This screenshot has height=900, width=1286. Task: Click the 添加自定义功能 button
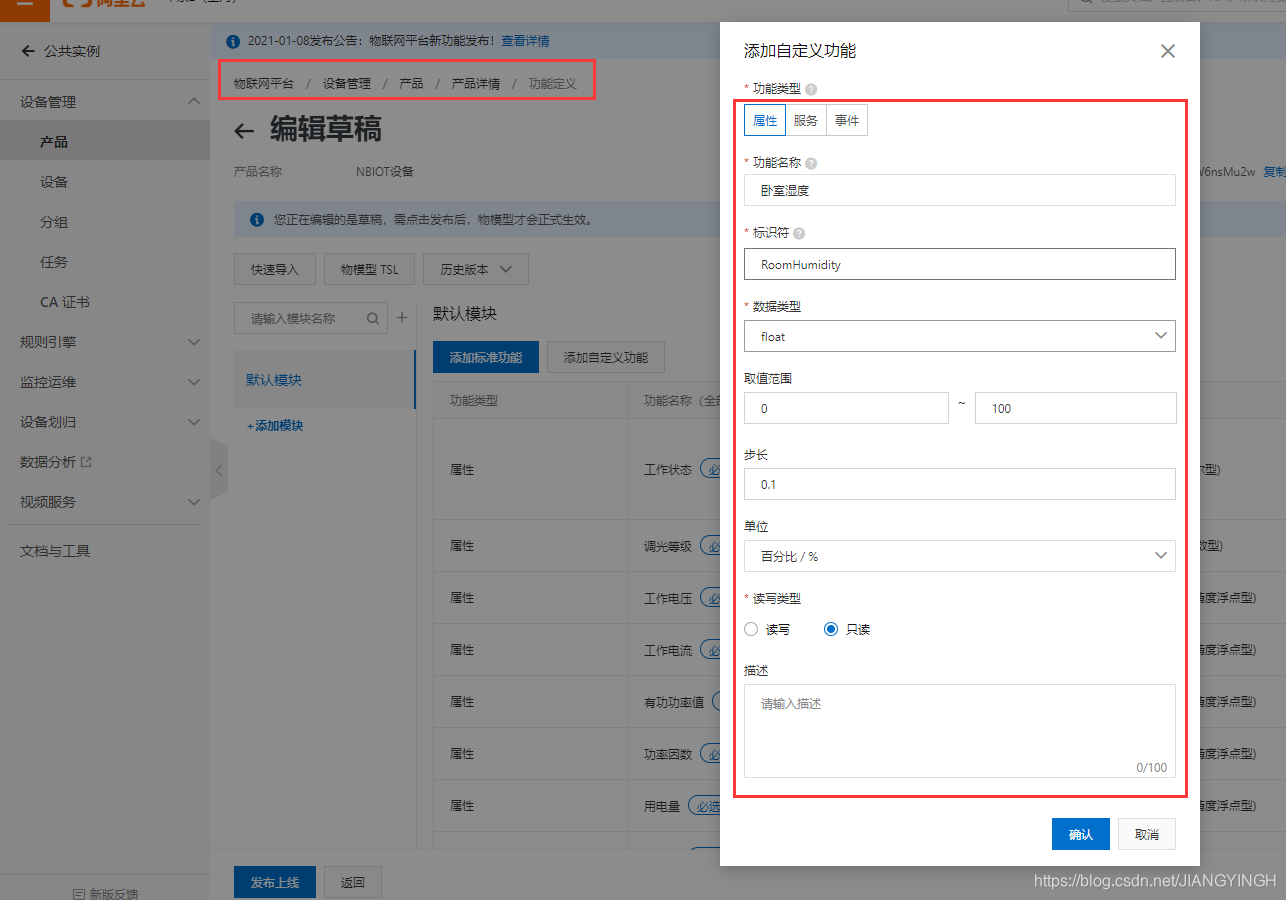pyautogui.click(x=606, y=357)
